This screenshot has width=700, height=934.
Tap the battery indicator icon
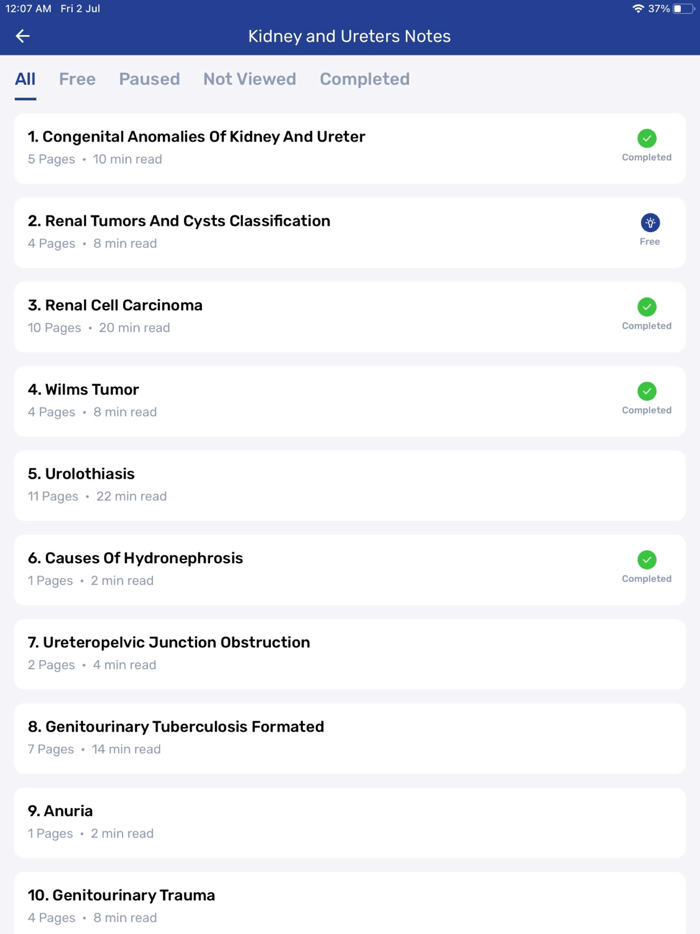683,9
